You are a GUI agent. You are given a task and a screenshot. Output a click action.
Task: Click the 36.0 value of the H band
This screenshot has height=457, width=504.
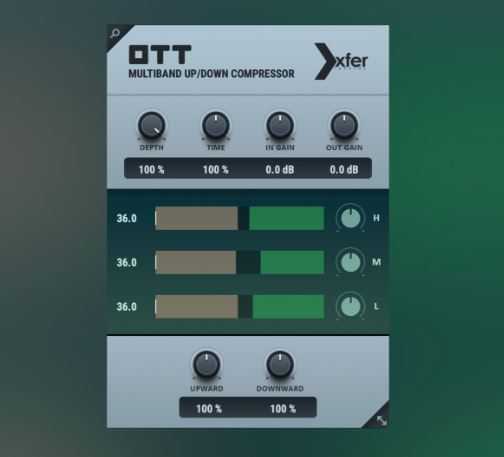click(126, 218)
